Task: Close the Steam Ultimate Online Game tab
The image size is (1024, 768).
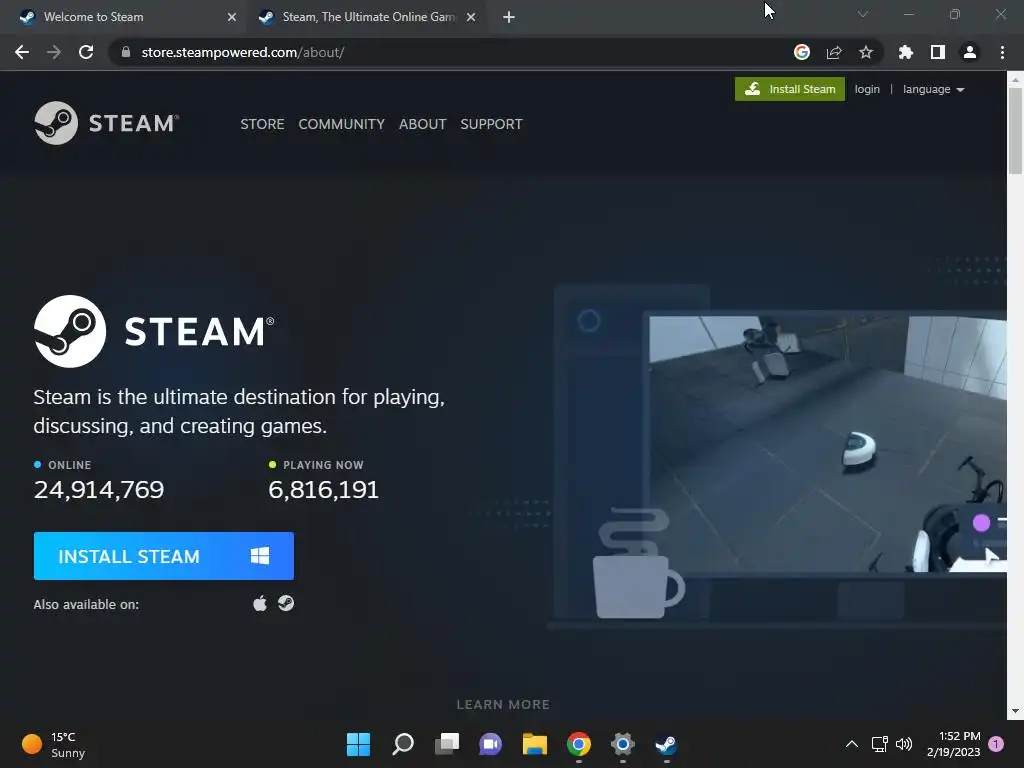Action: [471, 17]
